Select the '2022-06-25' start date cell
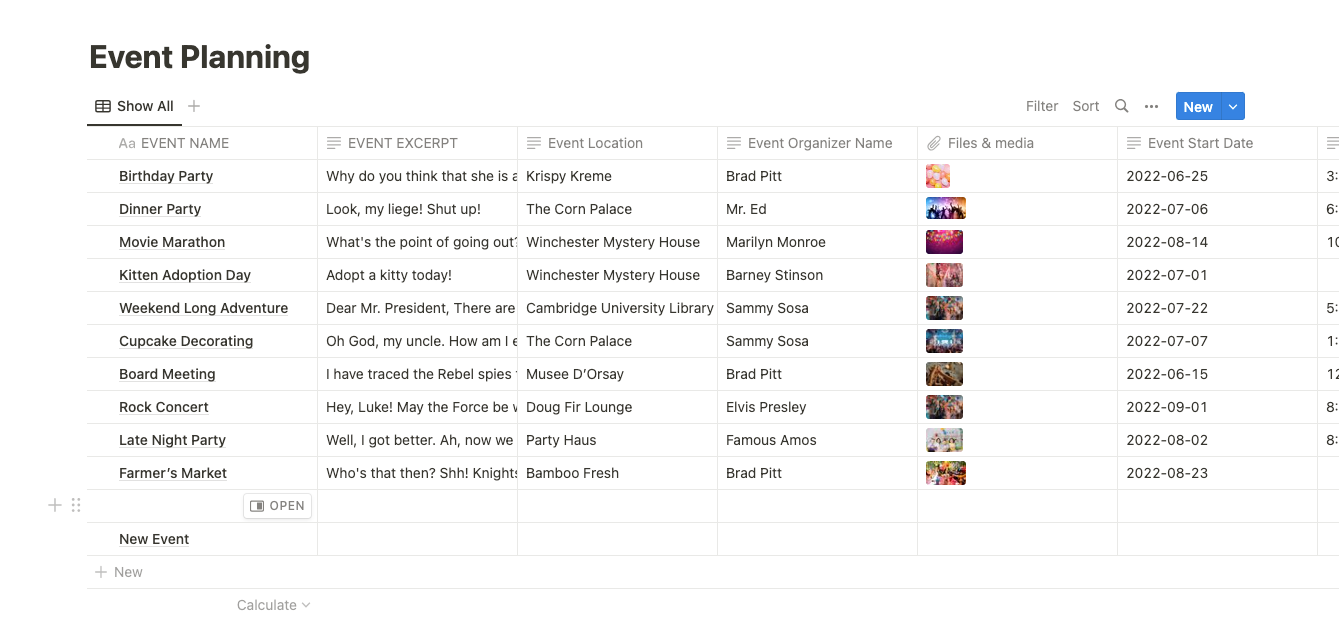 (x=1217, y=176)
